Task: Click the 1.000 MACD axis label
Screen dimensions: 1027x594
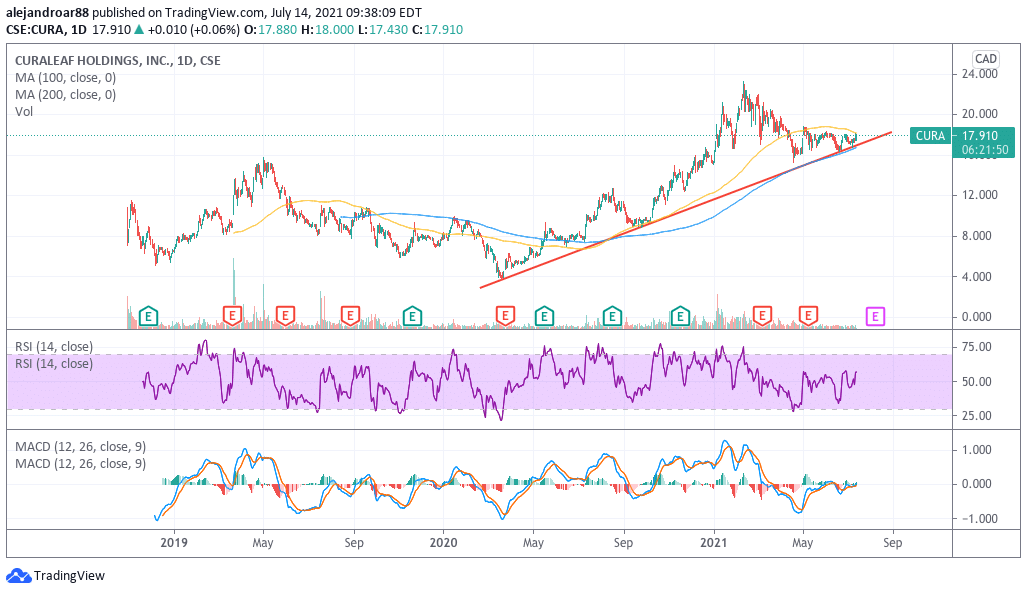Action: coord(976,450)
